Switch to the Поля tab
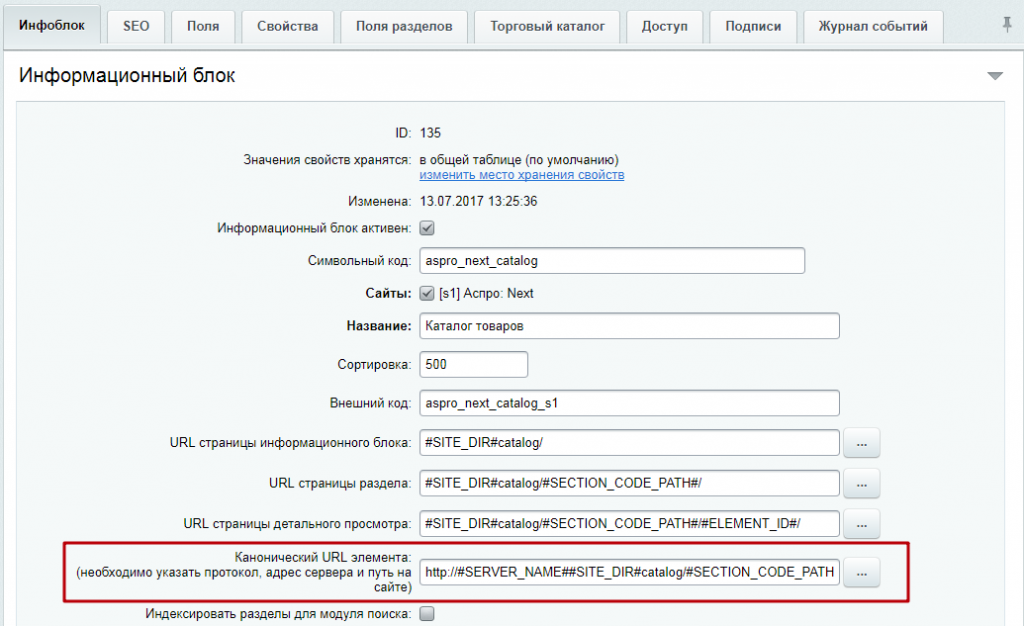Viewport: 1024px width, 626px height. 203,26
